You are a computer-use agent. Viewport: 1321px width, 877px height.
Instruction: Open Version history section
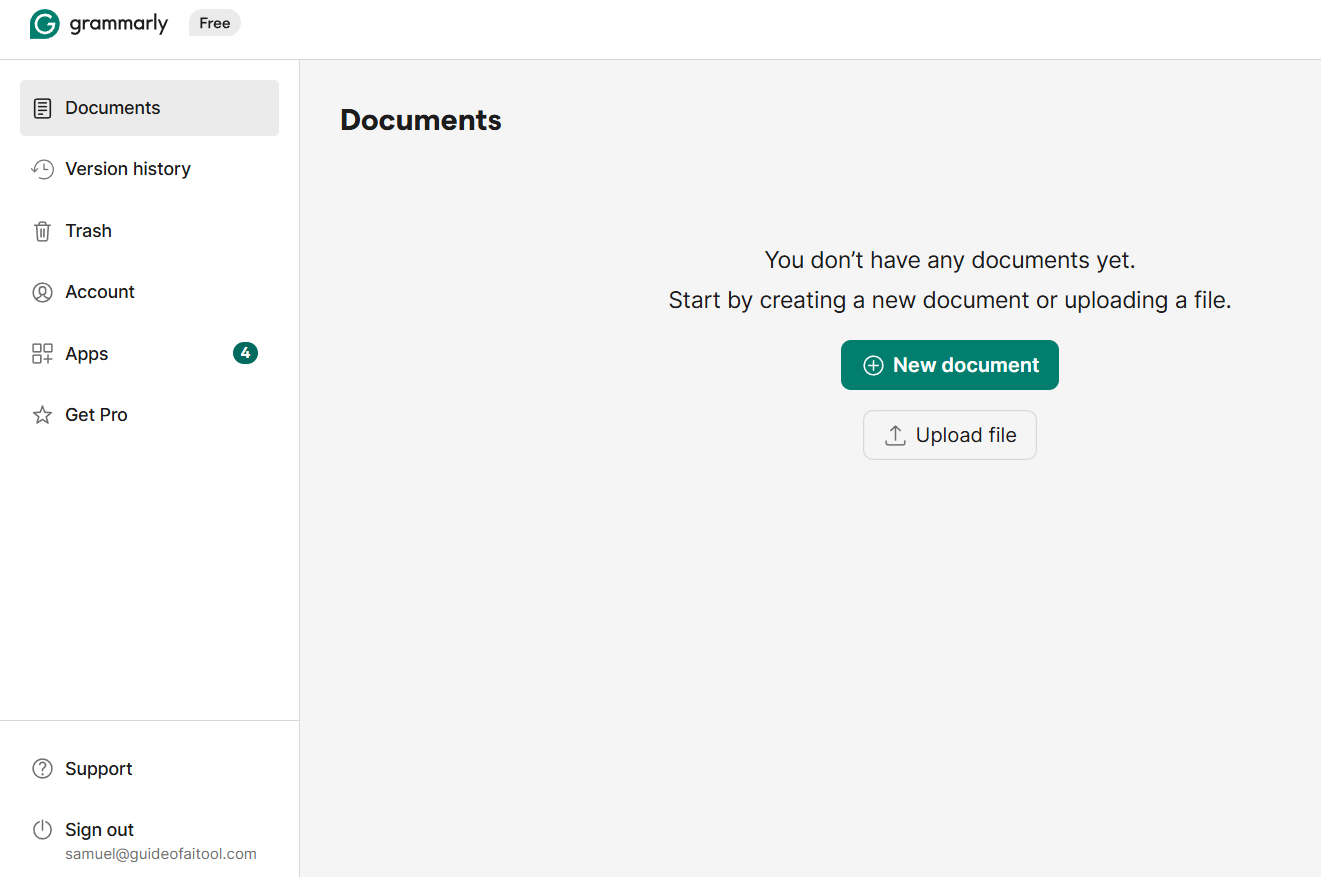149,169
